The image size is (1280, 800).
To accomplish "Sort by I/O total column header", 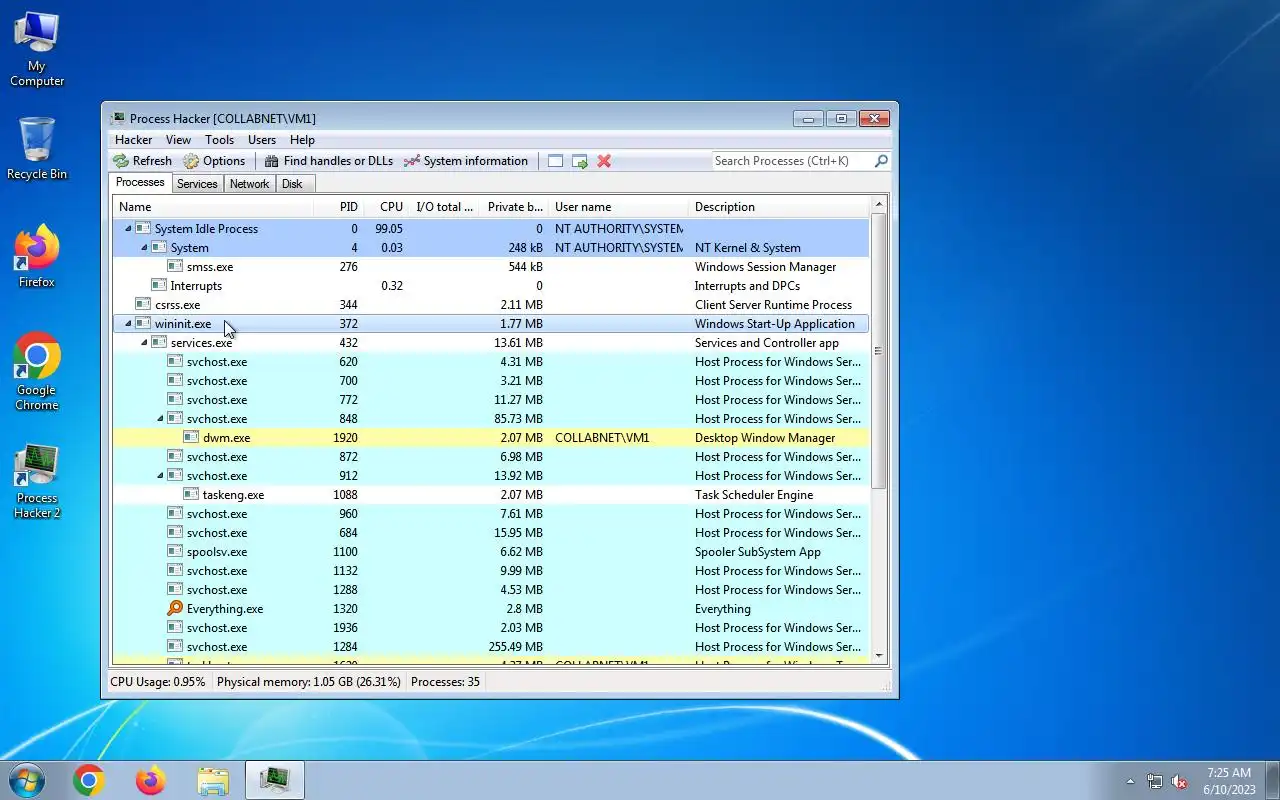I will (444, 207).
